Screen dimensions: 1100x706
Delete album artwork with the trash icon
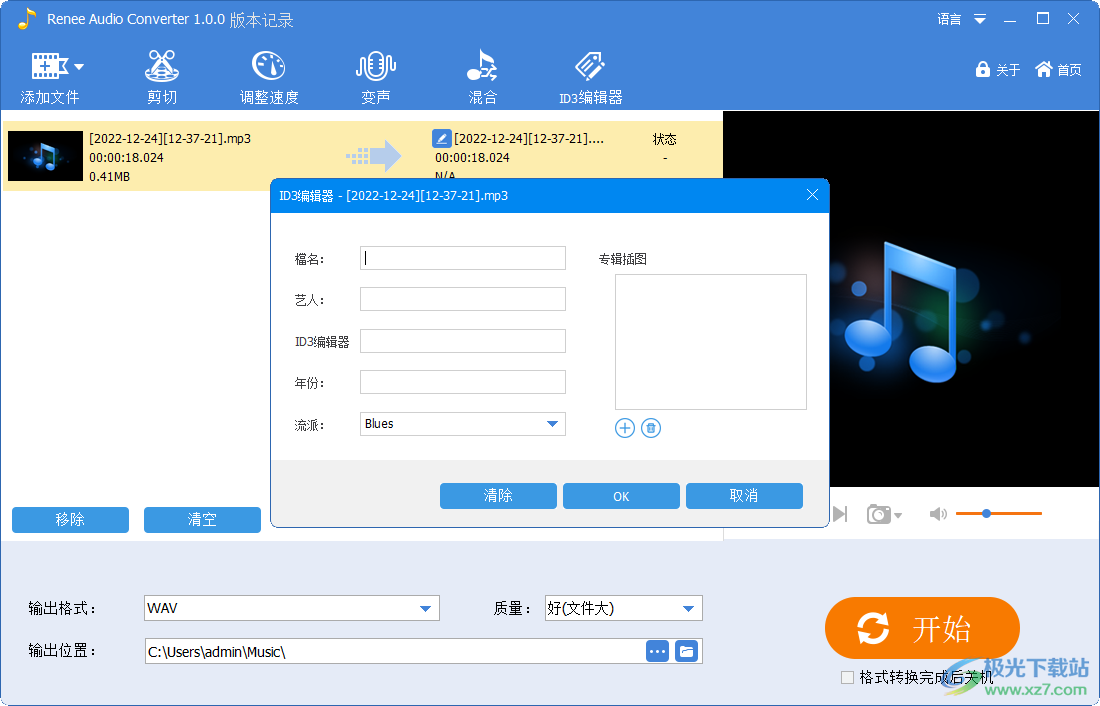pos(650,427)
